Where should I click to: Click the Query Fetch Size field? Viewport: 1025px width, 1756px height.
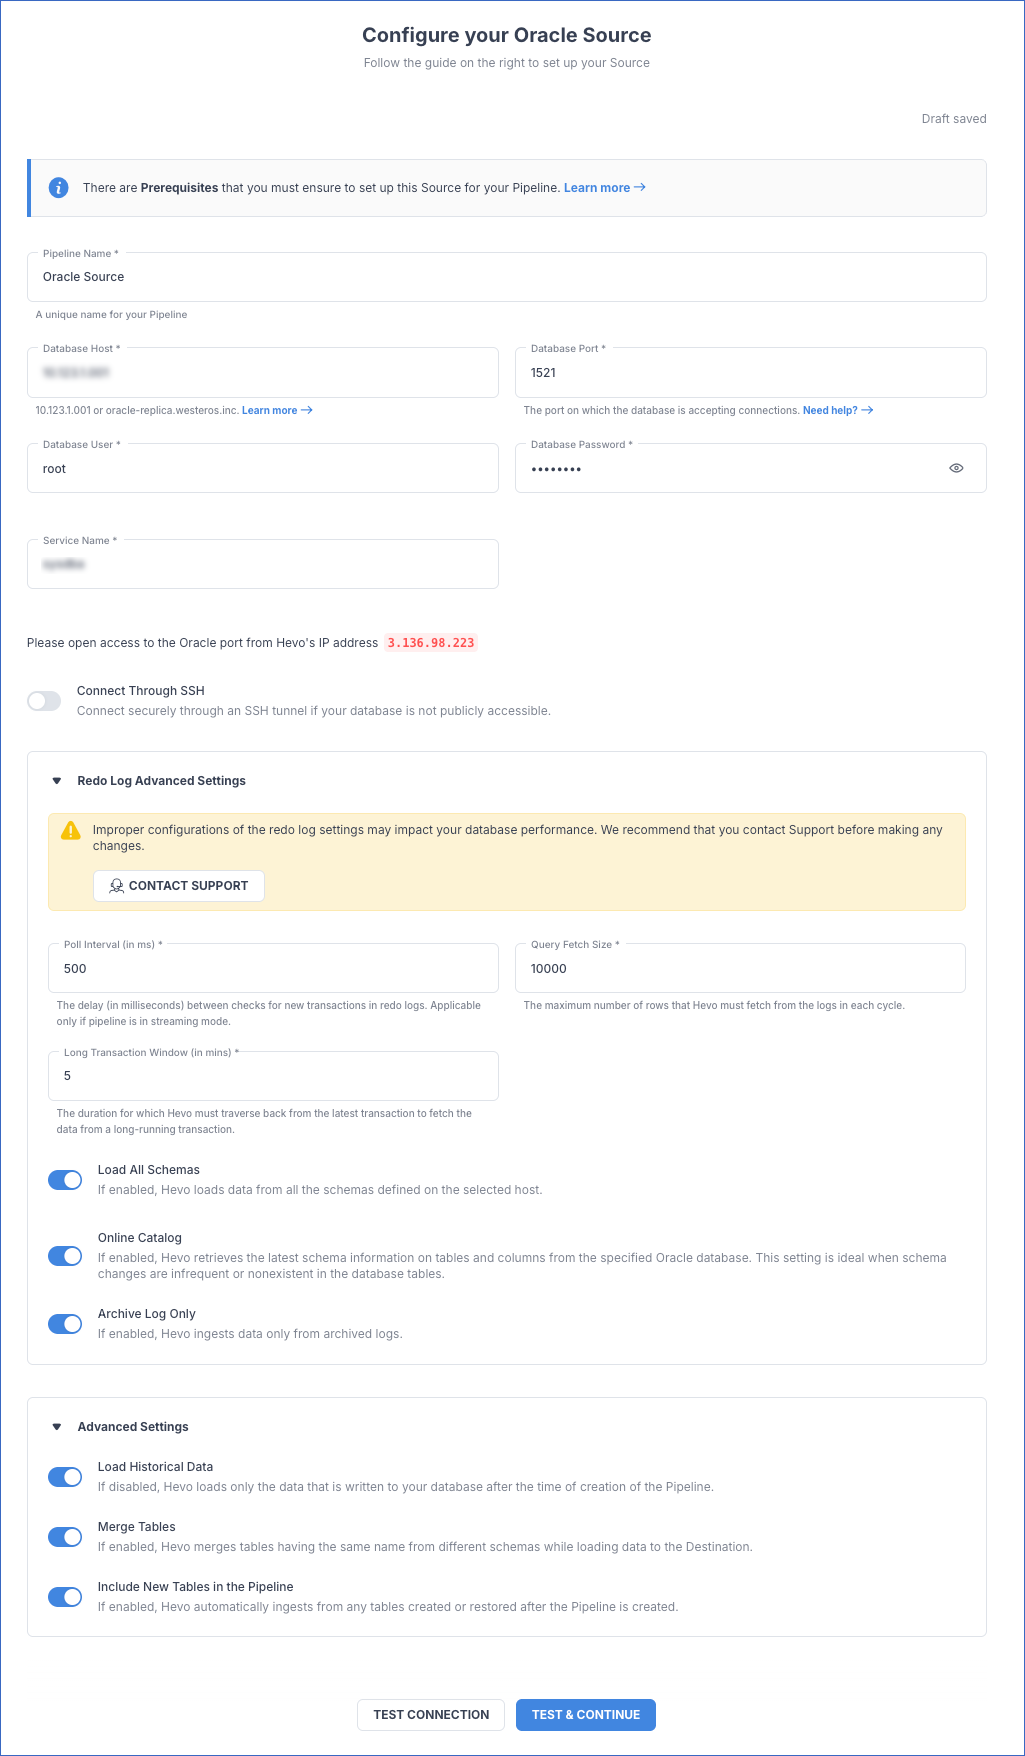pyautogui.click(x=741, y=968)
